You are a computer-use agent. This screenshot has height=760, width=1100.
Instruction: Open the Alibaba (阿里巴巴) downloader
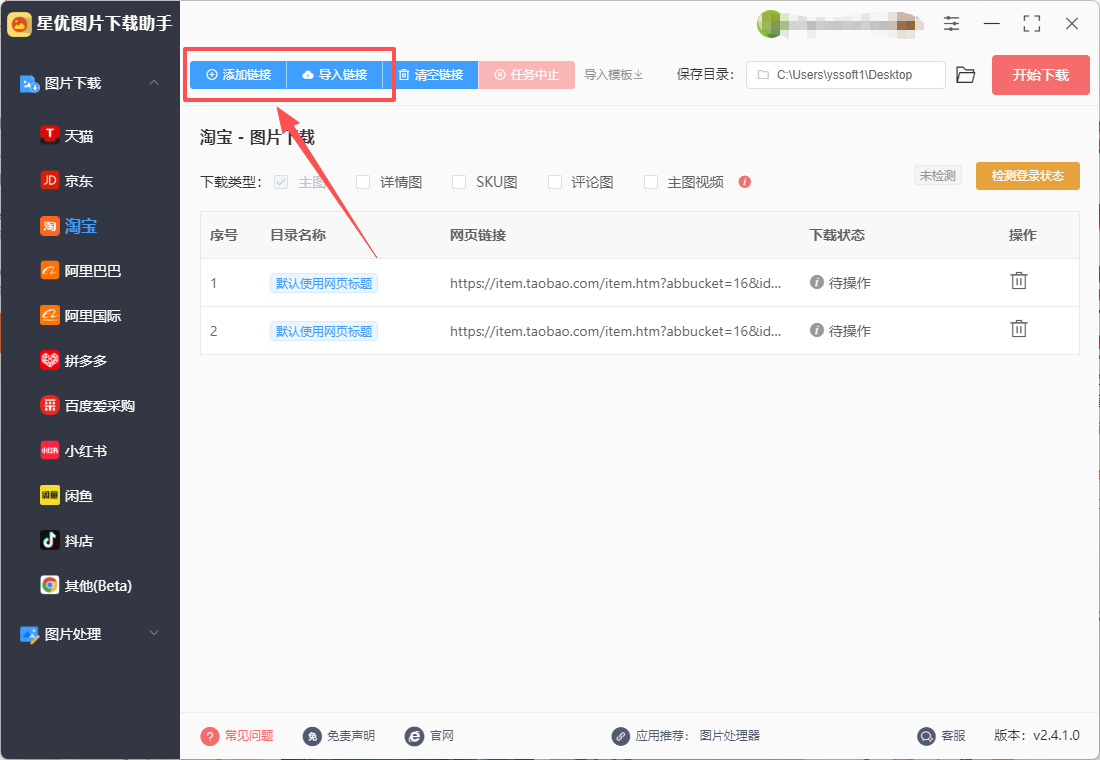[81, 271]
